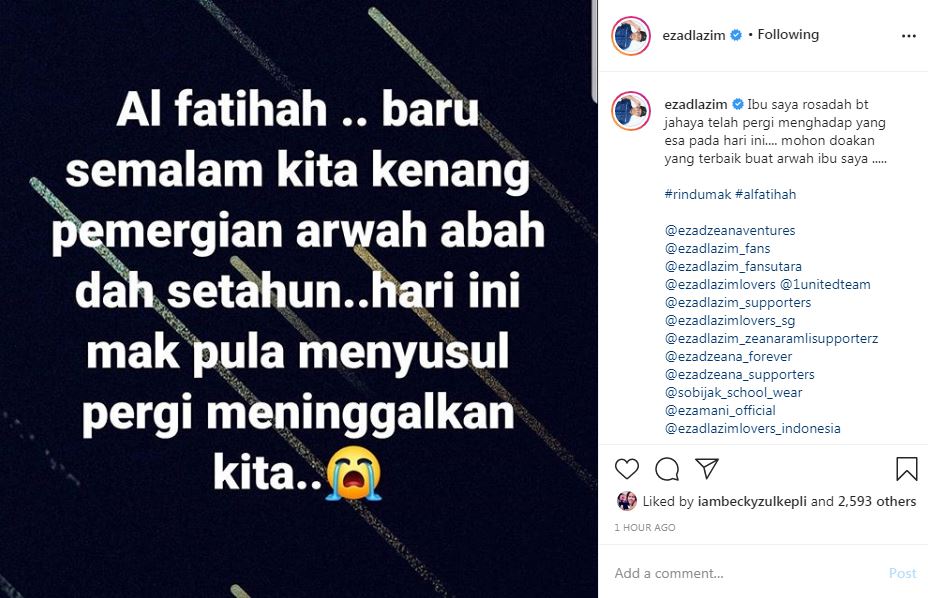Open ezadlazim avatar beside caption
Image resolution: width=928 pixels, height=598 pixels.
(631, 111)
